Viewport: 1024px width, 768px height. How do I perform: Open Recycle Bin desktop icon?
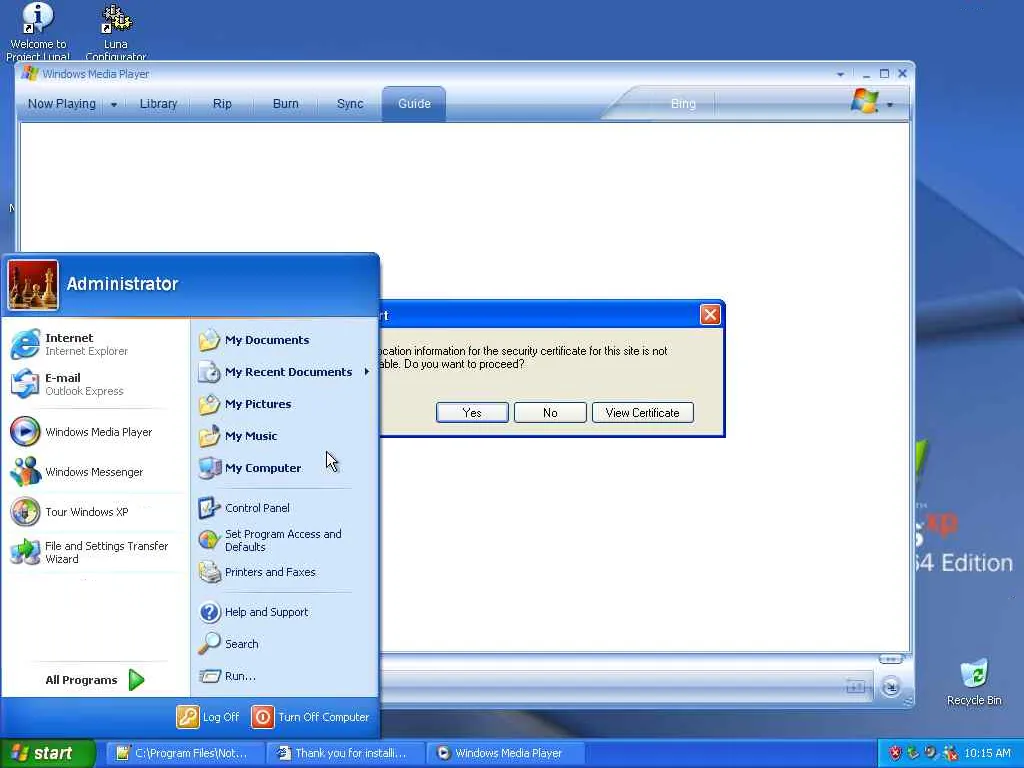974,682
